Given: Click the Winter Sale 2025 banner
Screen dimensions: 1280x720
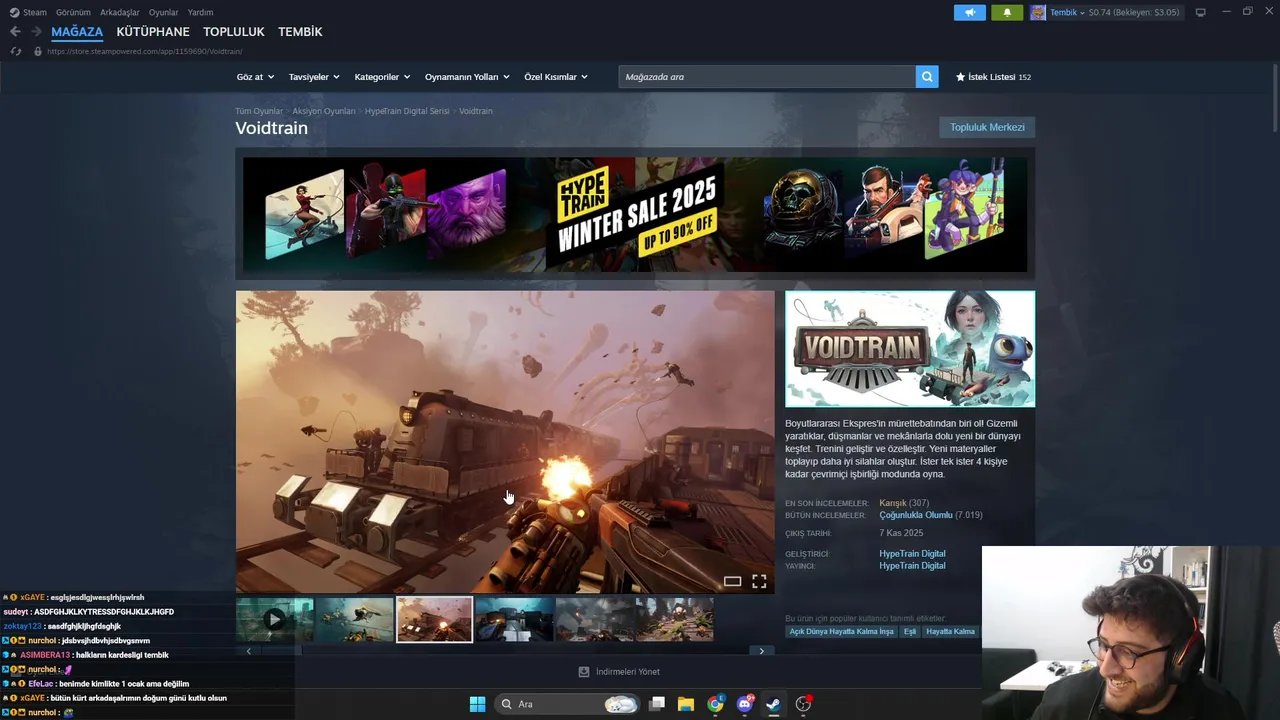Looking at the screenshot, I should [x=635, y=214].
